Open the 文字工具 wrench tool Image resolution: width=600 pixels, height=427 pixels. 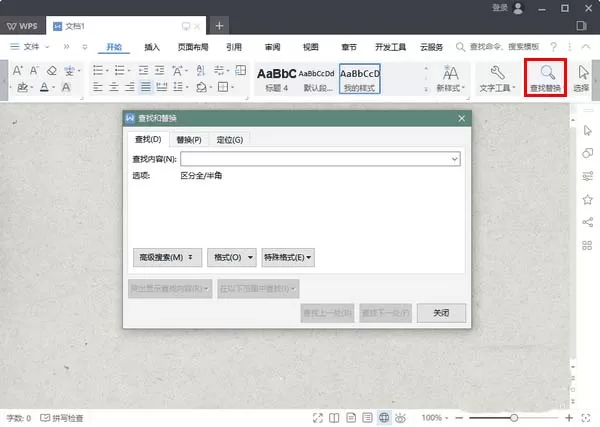[x=497, y=79]
